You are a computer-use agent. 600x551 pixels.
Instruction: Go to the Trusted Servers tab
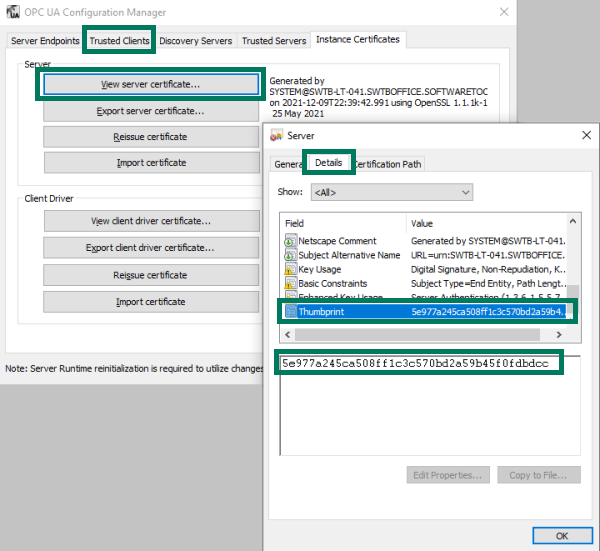click(274, 41)
